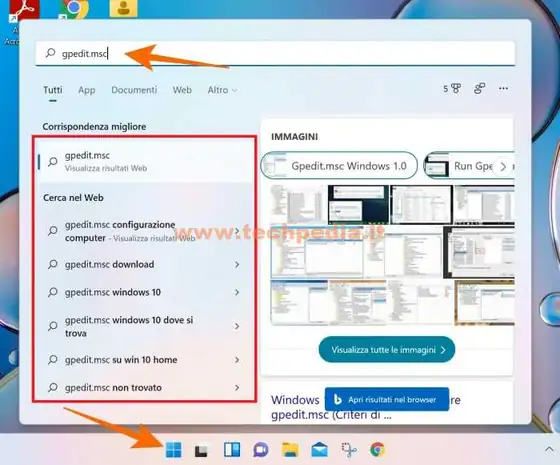Viewport: 560px width, 465px height.
Task: Open Google Chrome desktop shortcut
Action: (x=74, y=9)
